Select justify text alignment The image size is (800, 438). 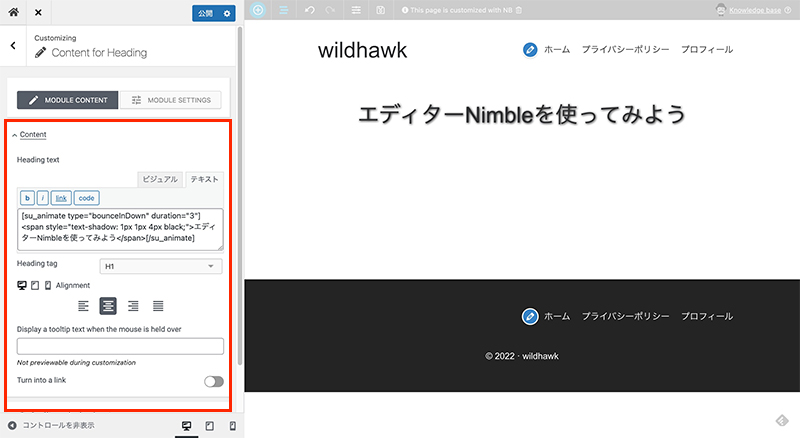tap(158, 306)
